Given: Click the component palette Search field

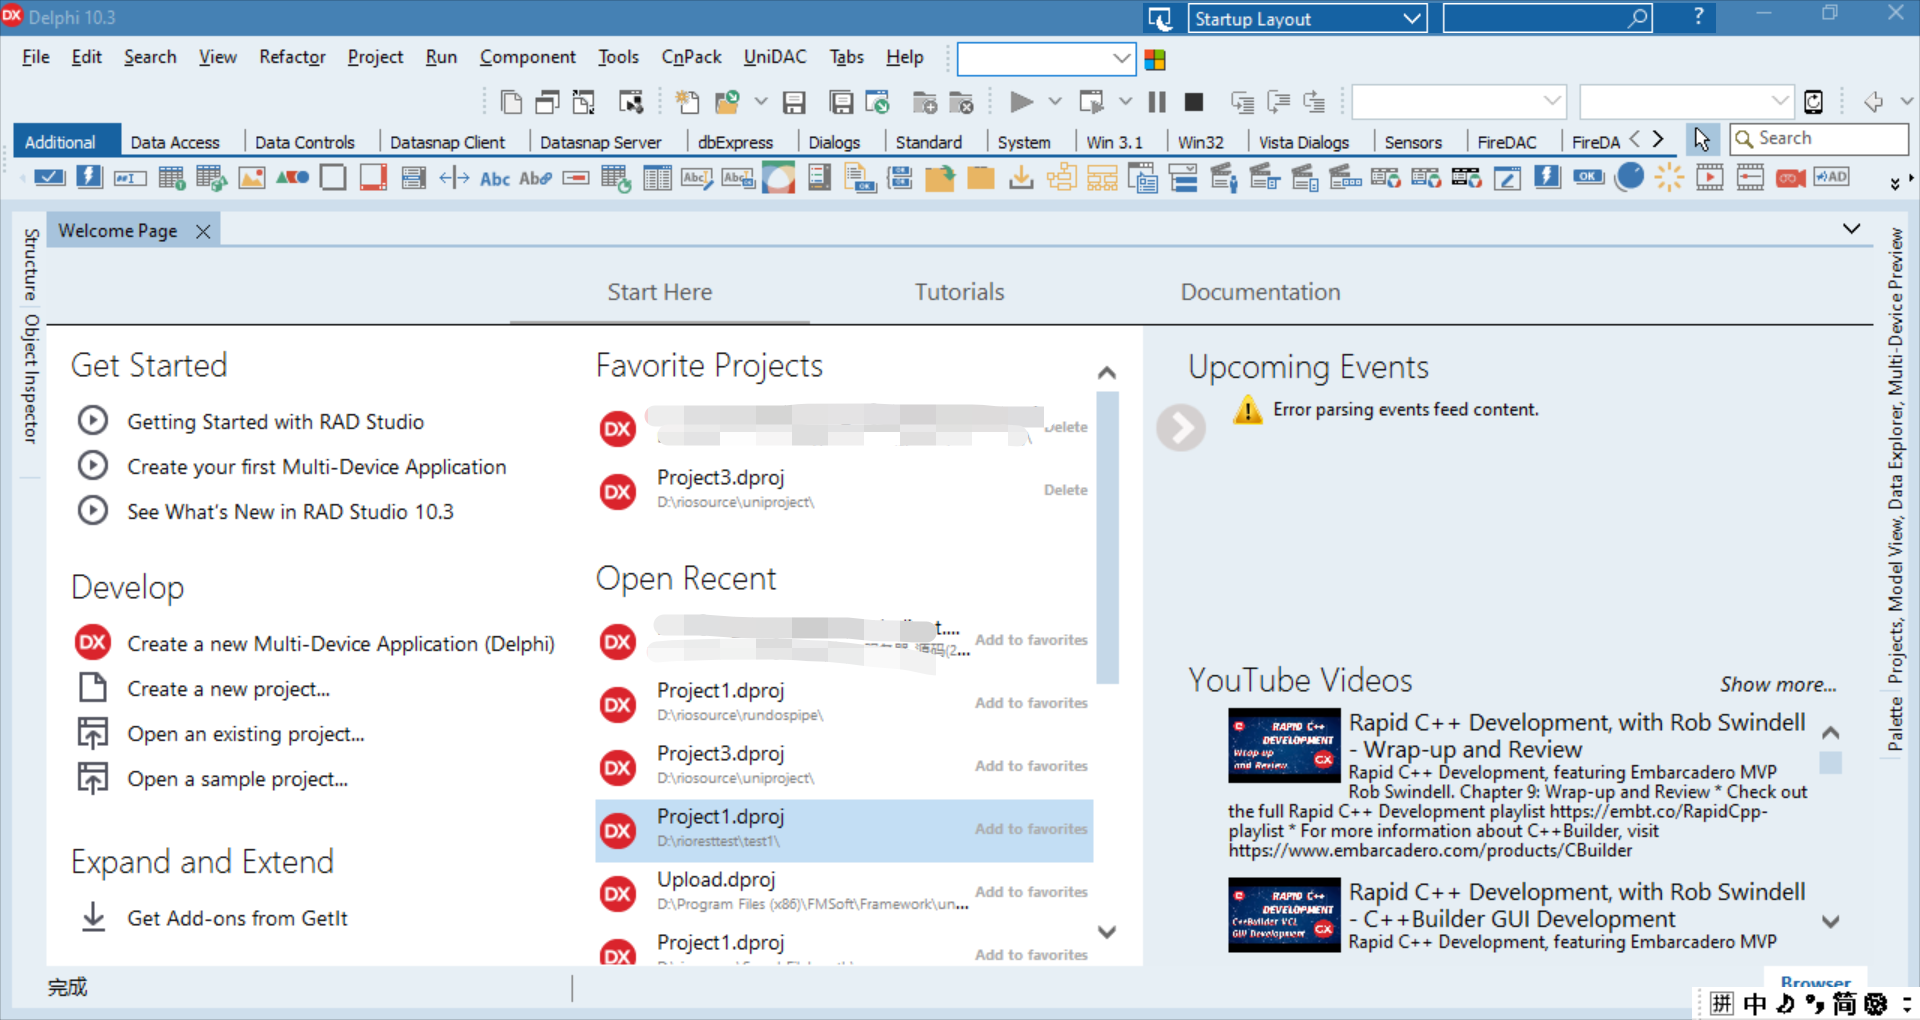Looking at the screenshot, I should tap(1819, 139).
